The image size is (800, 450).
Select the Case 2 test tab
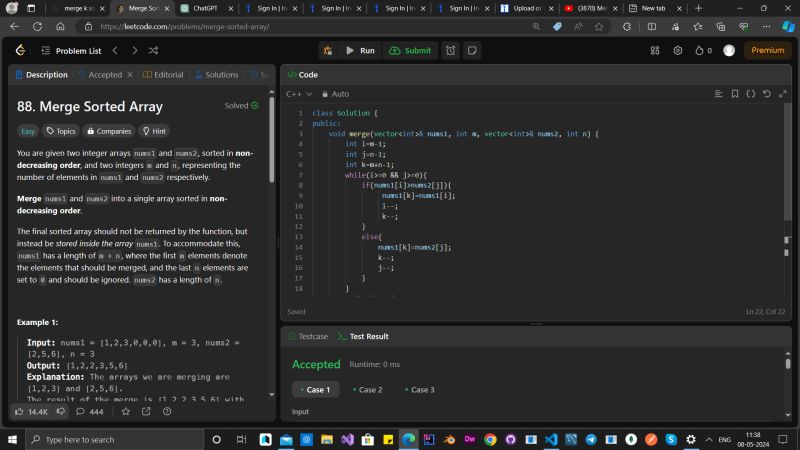click(x=367, y=389)
